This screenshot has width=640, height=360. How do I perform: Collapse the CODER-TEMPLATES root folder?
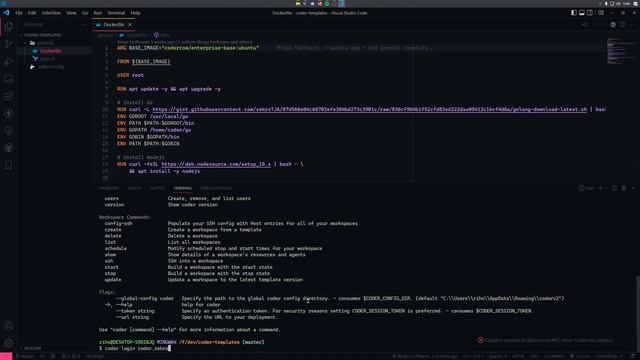point(42,35)
